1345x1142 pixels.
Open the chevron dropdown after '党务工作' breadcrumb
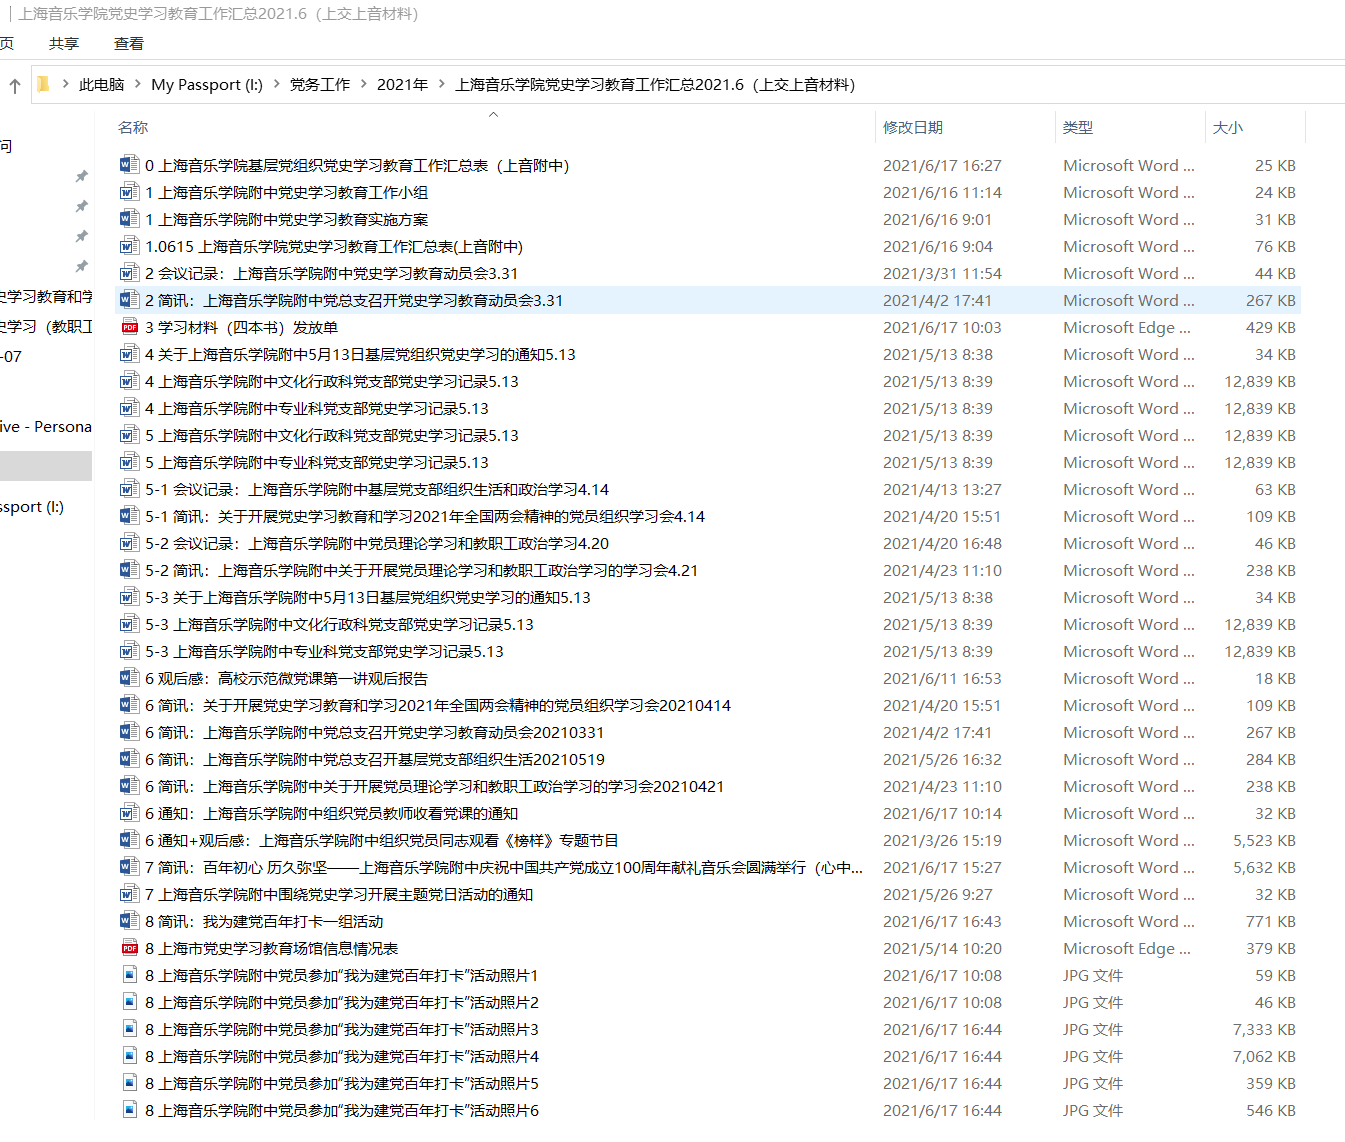point(364,85)
